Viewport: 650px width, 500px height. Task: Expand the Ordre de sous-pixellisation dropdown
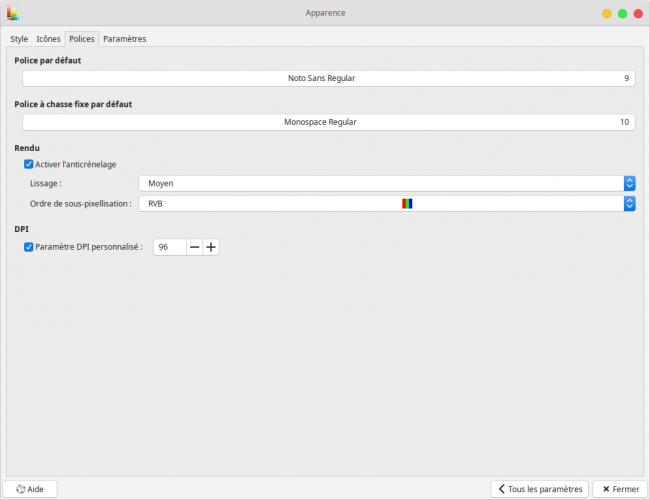pyautogui.click(x=386, y=203)
